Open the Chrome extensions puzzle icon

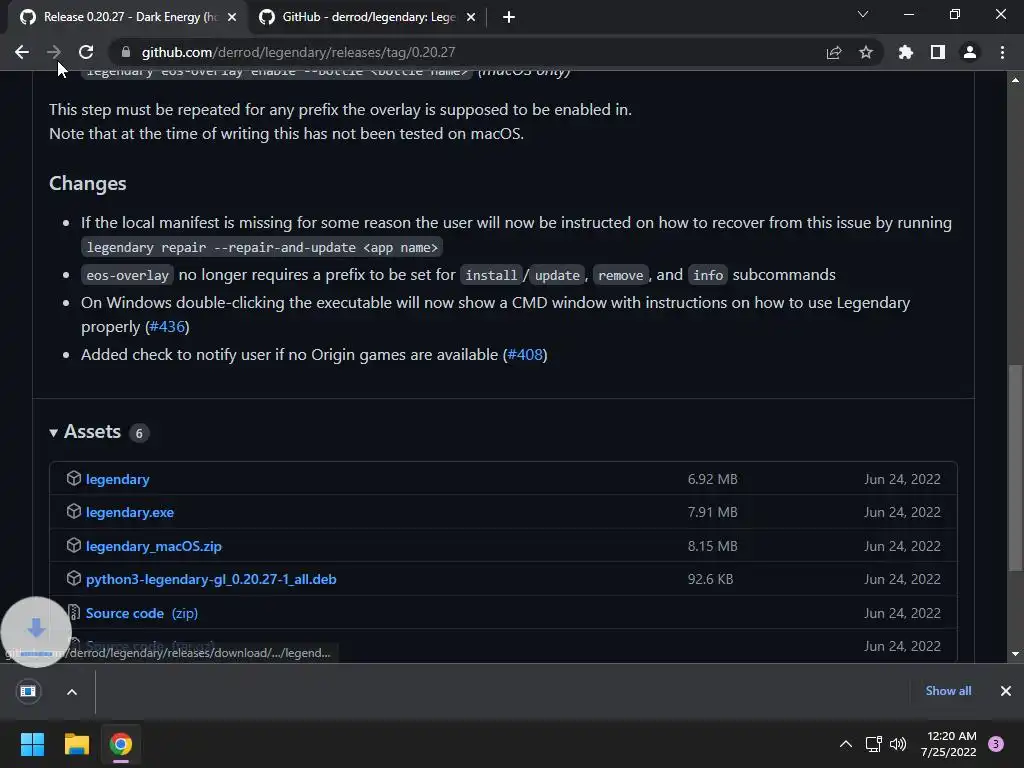tap(905, 52)
